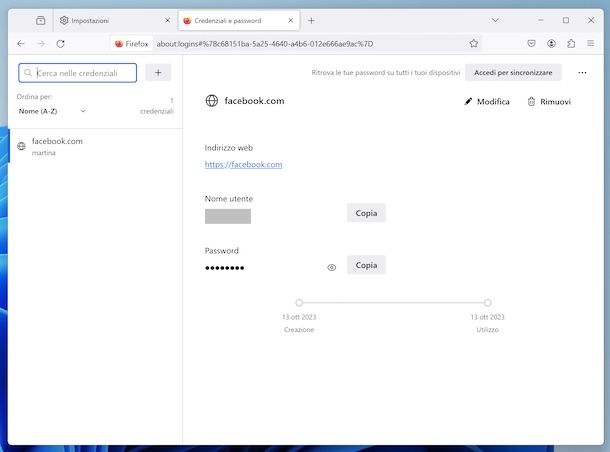Maximize the Firefox window
The height and width of the screenshot is (452, 610).
point(566,20)
